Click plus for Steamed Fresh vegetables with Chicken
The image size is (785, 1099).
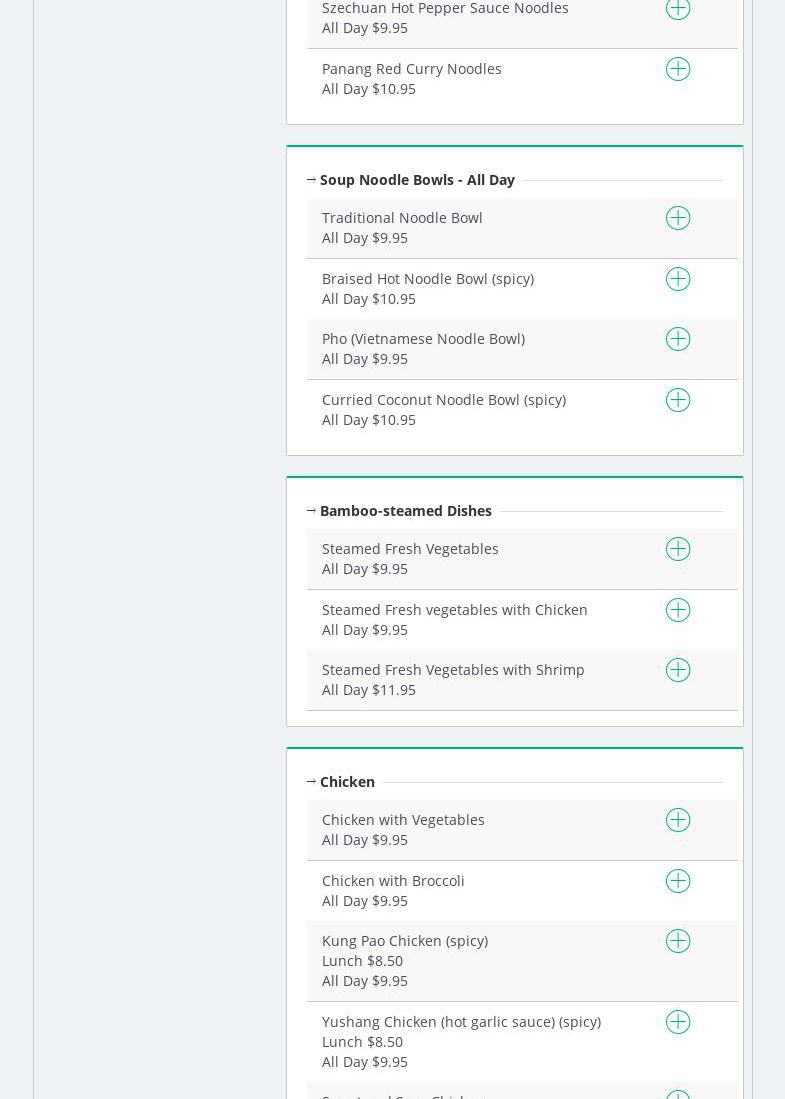pos(678,610)
